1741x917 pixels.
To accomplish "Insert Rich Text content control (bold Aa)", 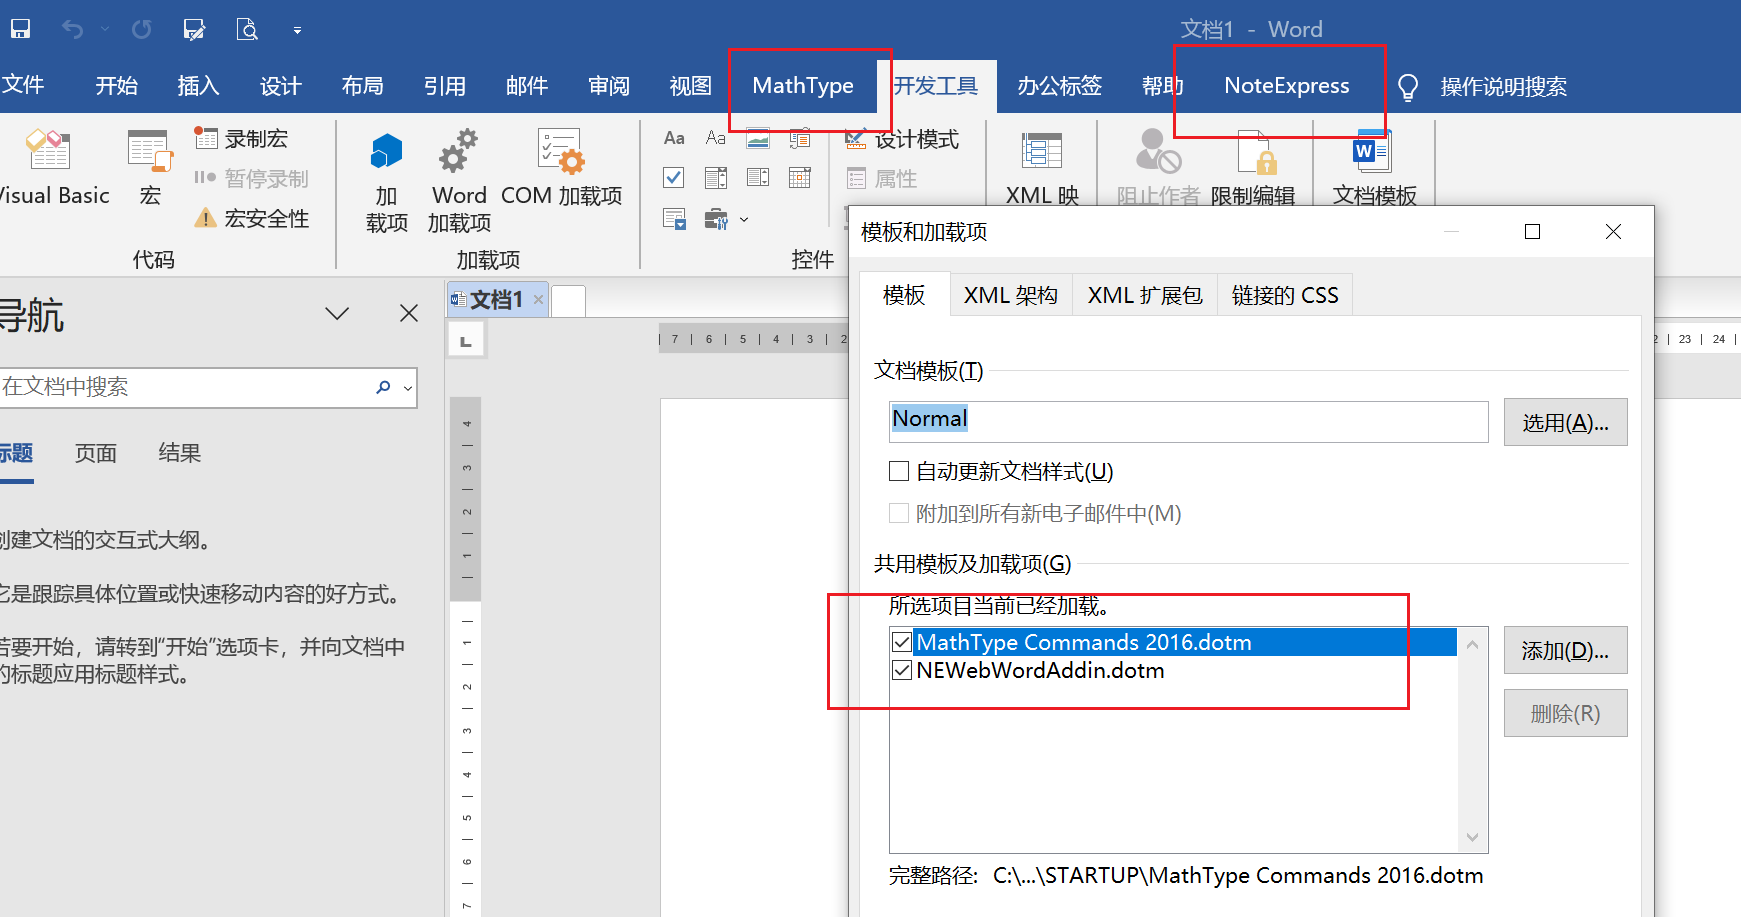I will click(674, 138).
